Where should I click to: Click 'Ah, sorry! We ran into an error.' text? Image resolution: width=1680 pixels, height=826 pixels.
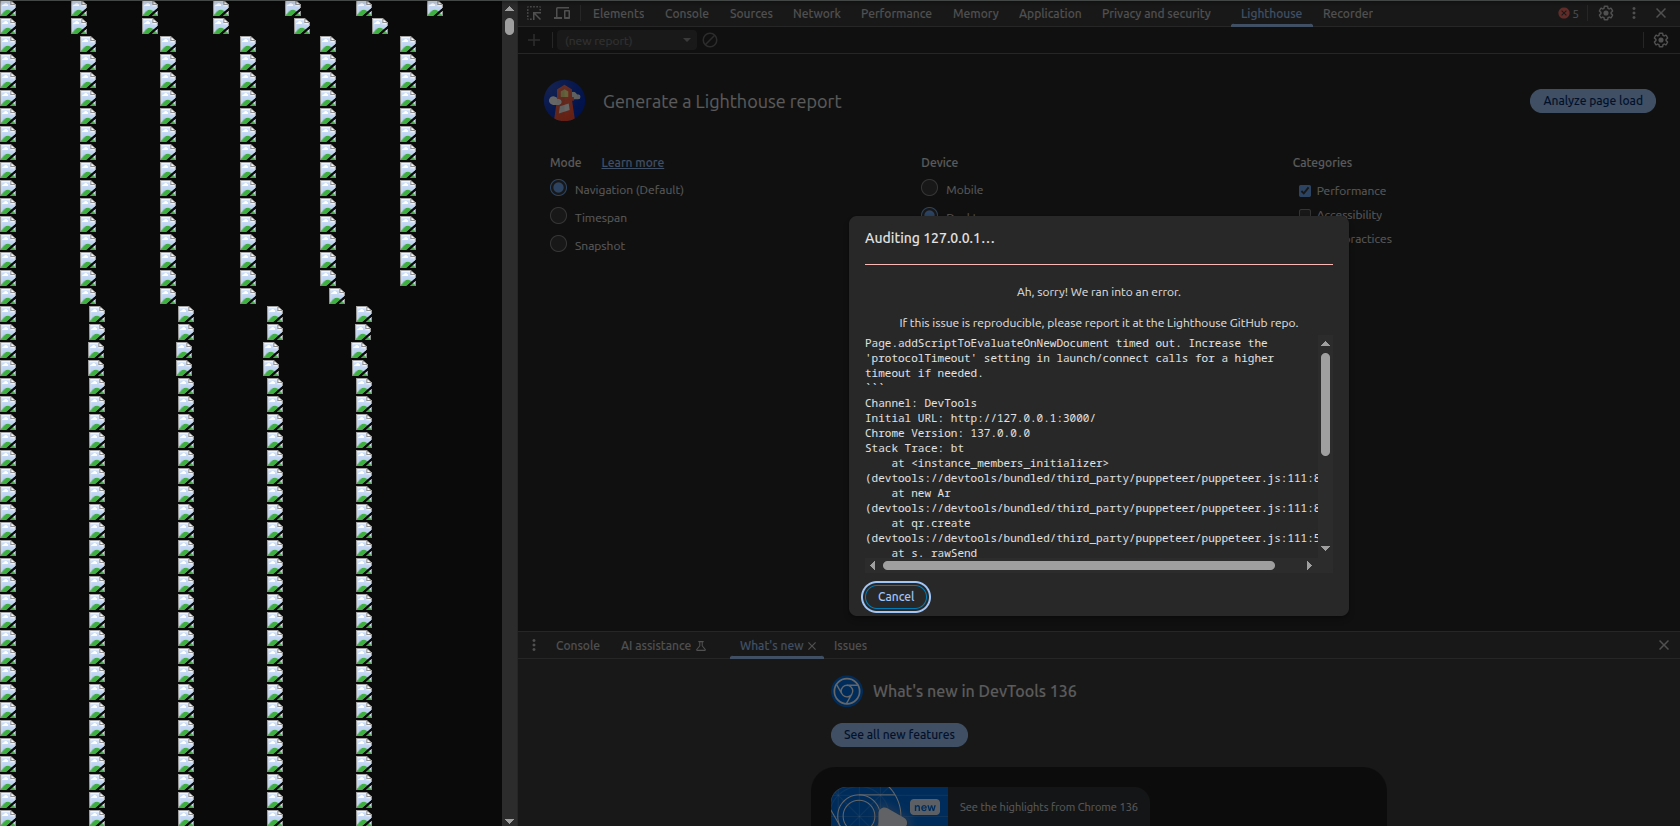pyautogui.click(x=1099, y=292)
